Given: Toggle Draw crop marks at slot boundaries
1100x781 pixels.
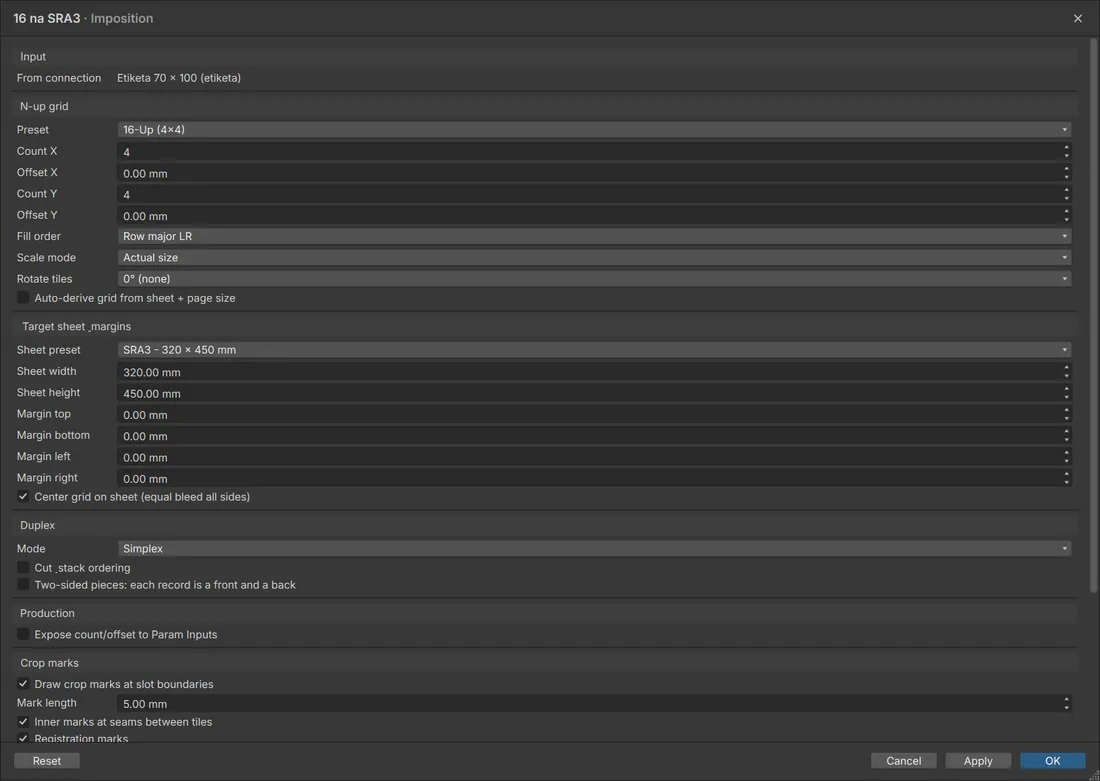Looking at the screenshot, I should point(23,684).
